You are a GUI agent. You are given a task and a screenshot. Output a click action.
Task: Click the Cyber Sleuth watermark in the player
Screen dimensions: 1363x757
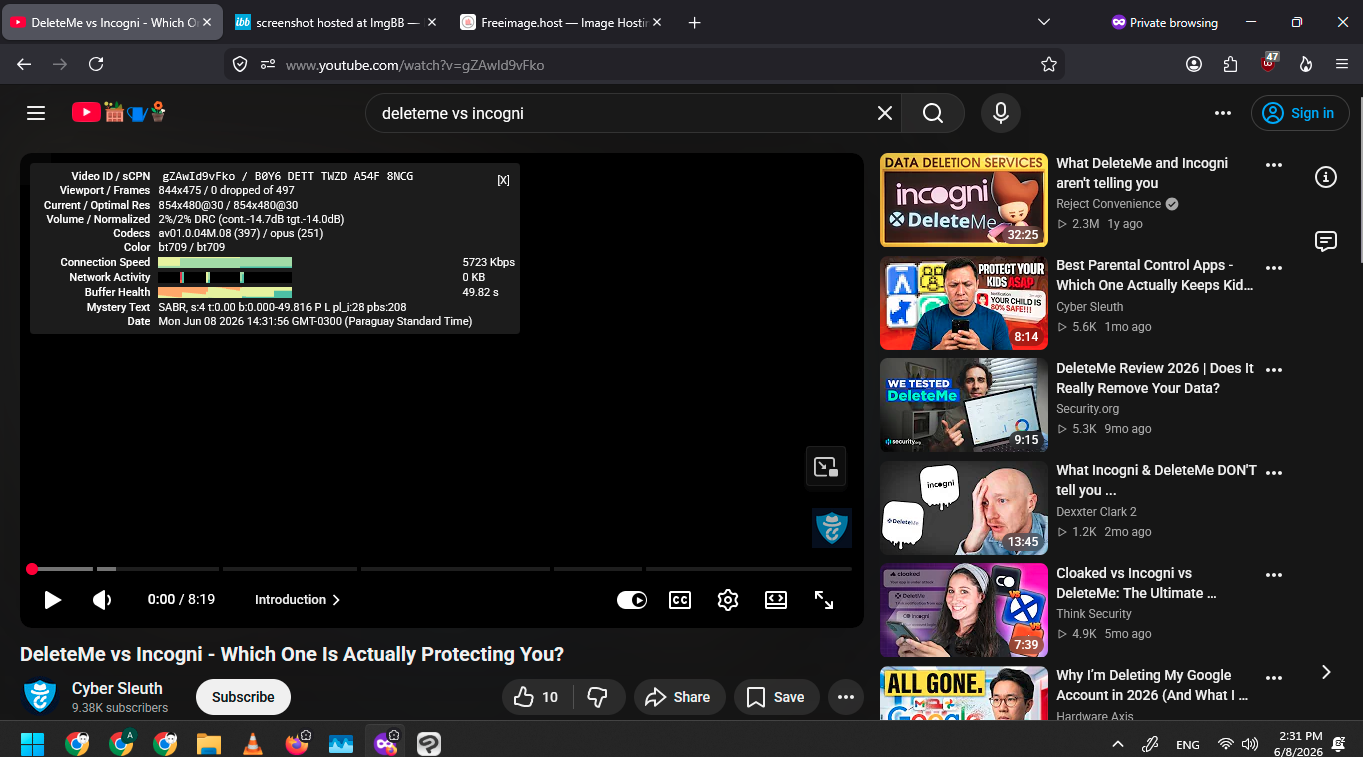tap(832, 528)
